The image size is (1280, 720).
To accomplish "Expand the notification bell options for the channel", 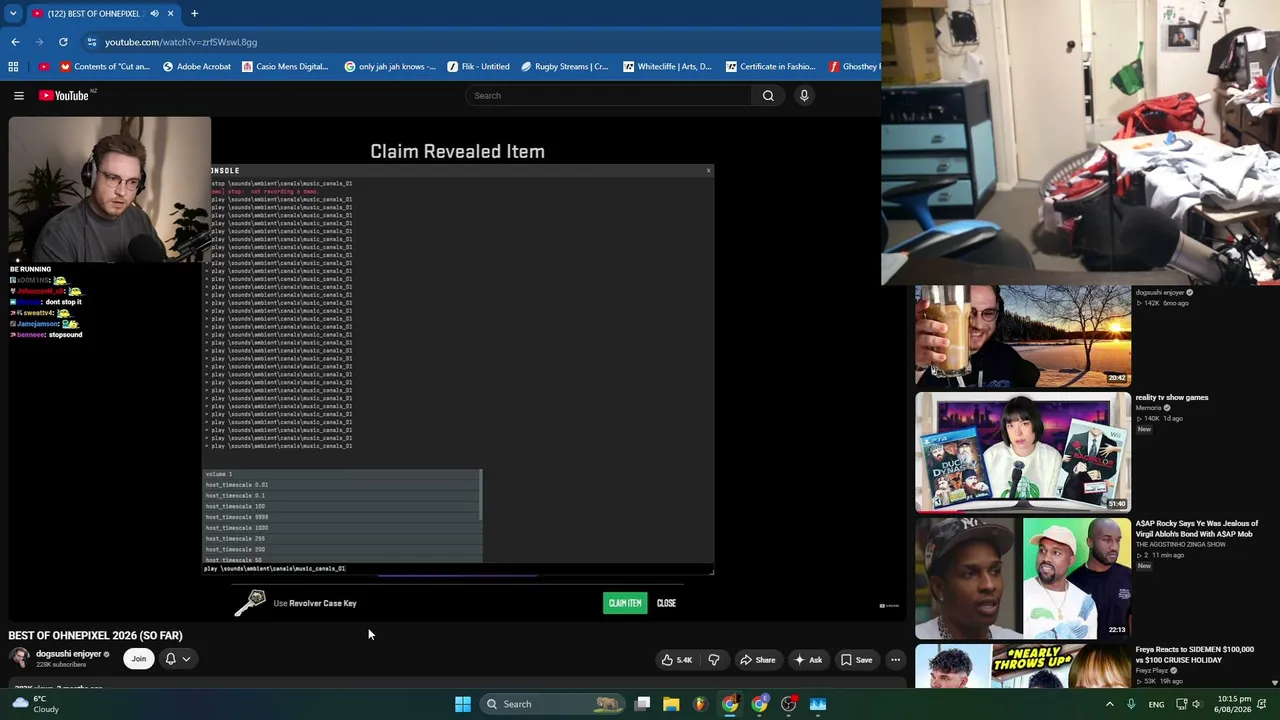I will tap(178, 659).
